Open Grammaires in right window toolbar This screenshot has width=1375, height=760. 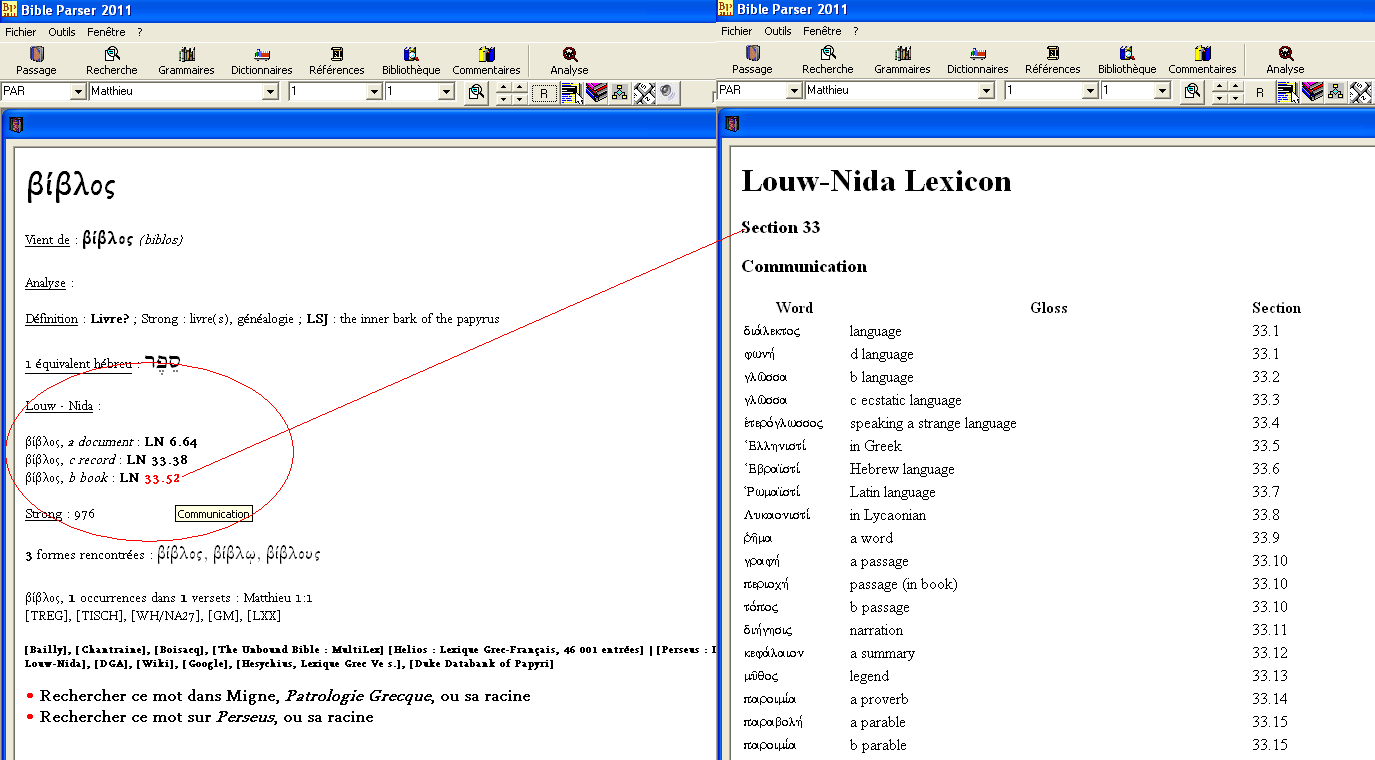click(902, 60)
